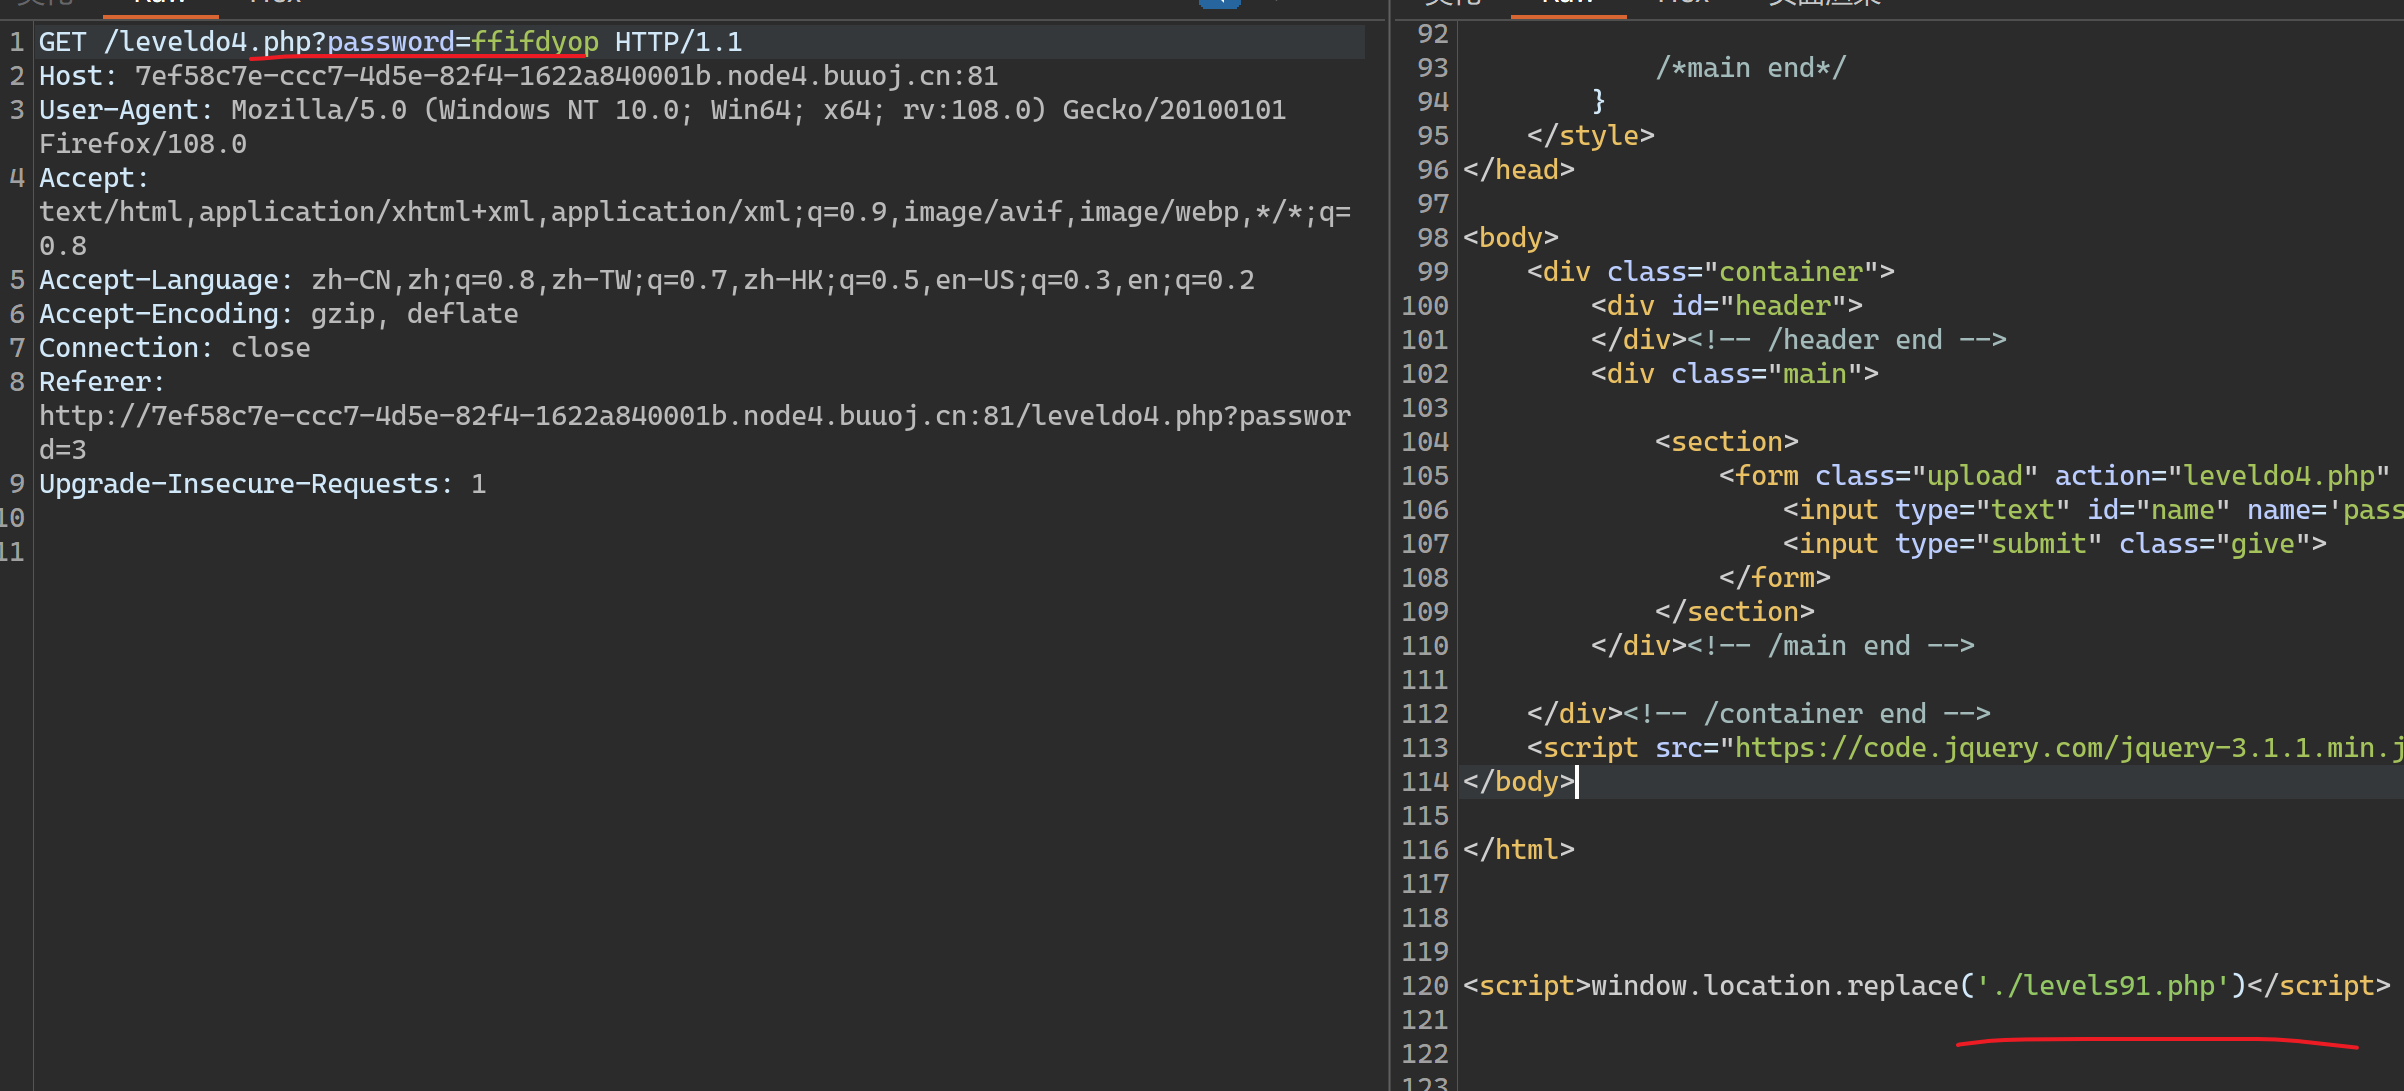Click the Upgrade-Insecure-Requests header line

(x=262, y=484)
